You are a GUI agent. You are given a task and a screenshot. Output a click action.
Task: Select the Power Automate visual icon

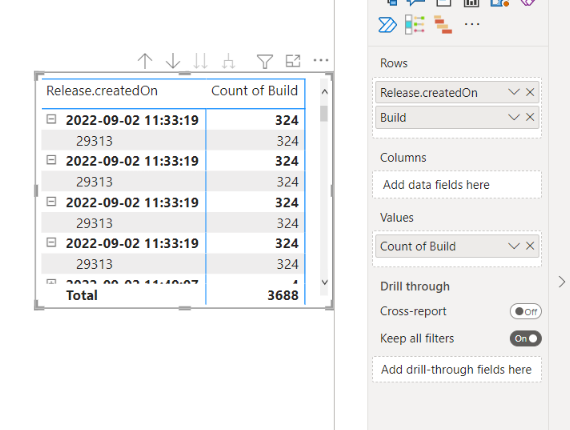coord(387,25)
